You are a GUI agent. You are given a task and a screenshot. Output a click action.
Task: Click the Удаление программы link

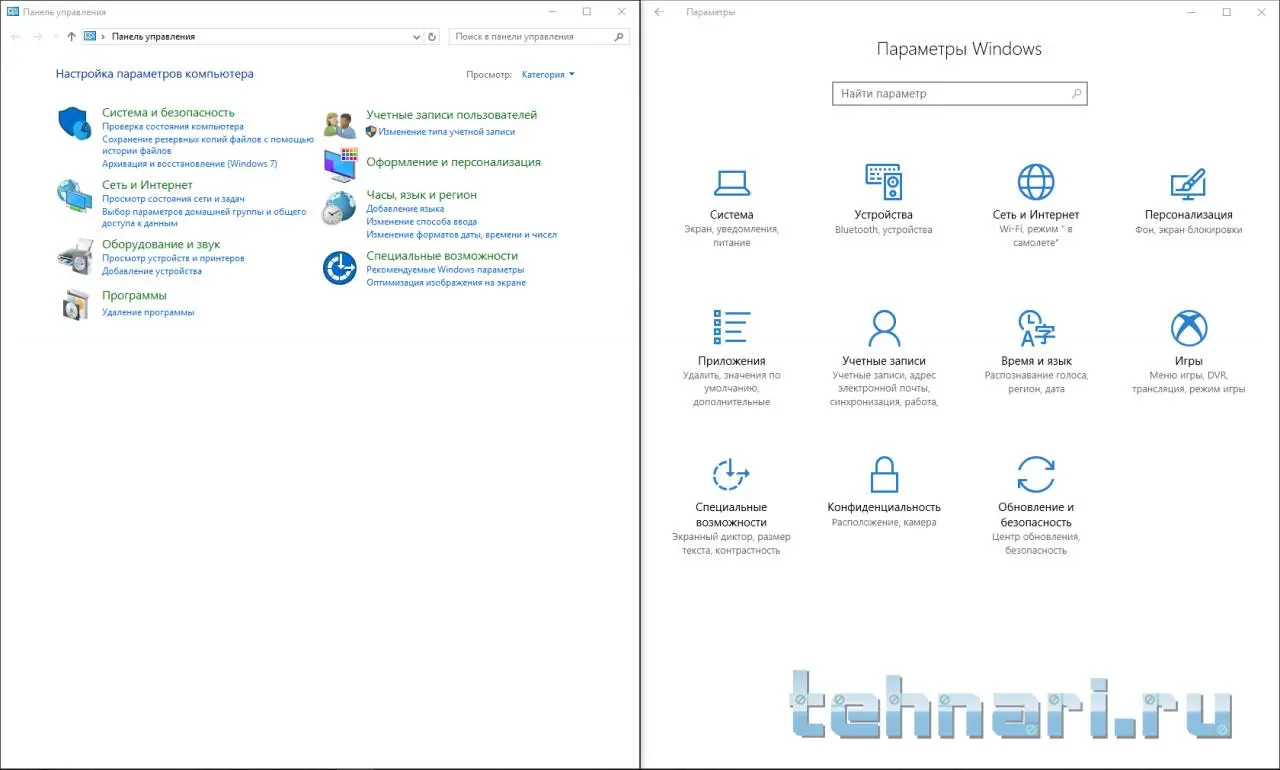[x=148, y=312]
